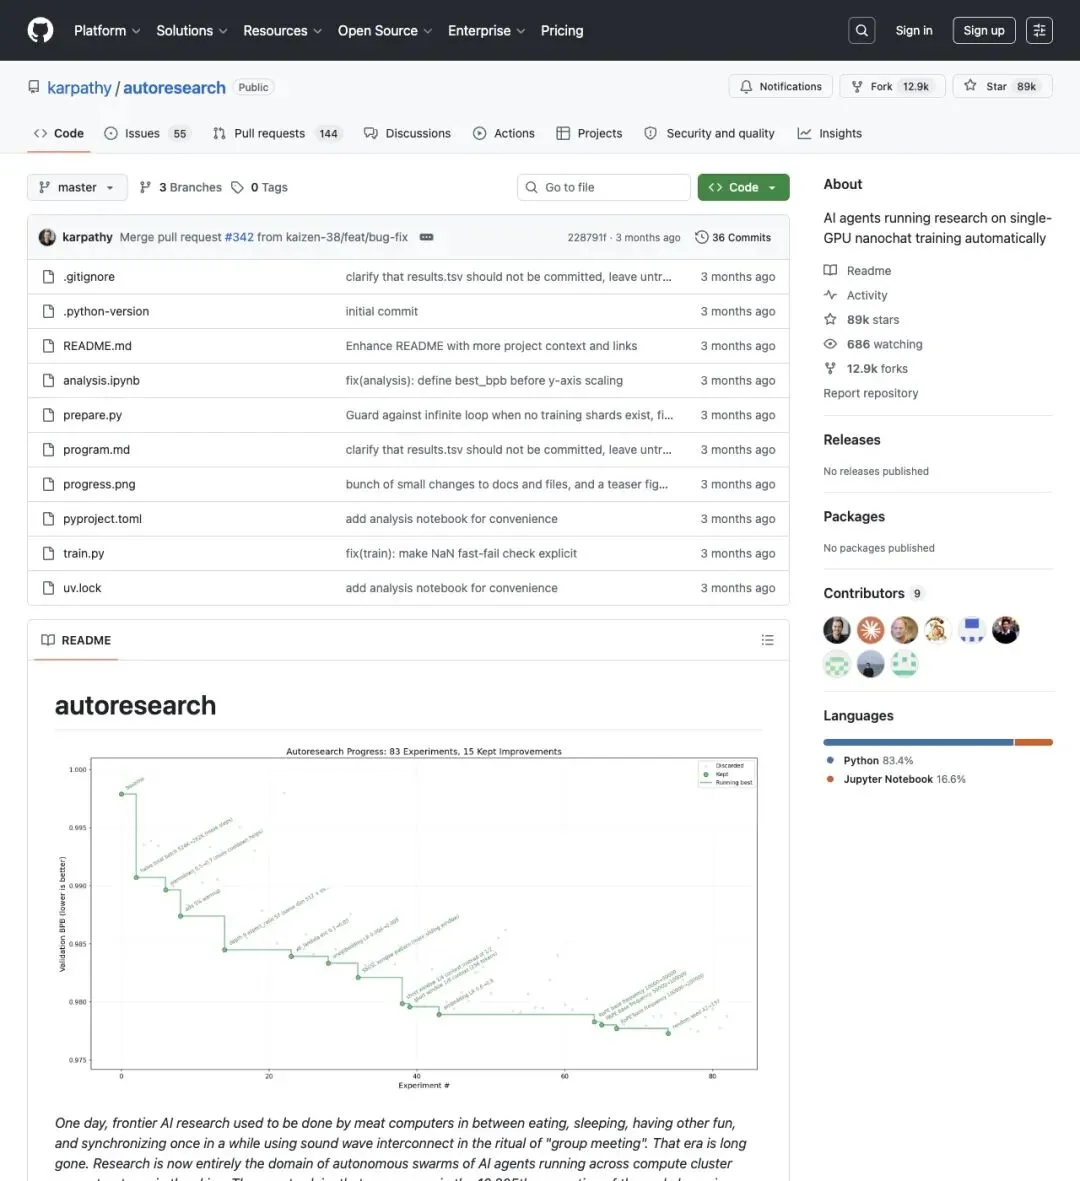Screen dimensions: 1080x1181
Task: Click the Sign up button
Action: pyautogui.click(x=984, y=31)
